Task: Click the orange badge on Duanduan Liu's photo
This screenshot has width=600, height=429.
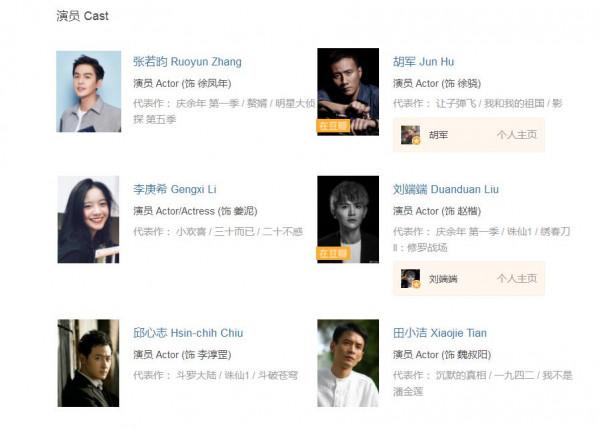Action: pyautogui.click(x=333, y=253)
